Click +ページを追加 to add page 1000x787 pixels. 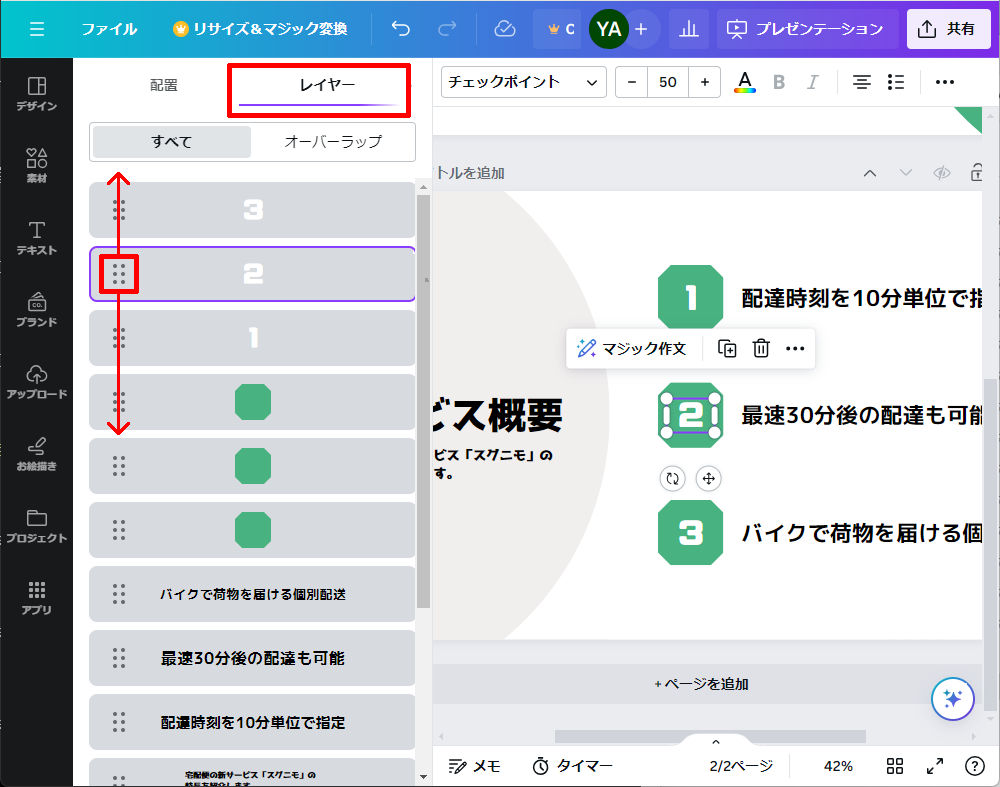click(x=702, y=684)
